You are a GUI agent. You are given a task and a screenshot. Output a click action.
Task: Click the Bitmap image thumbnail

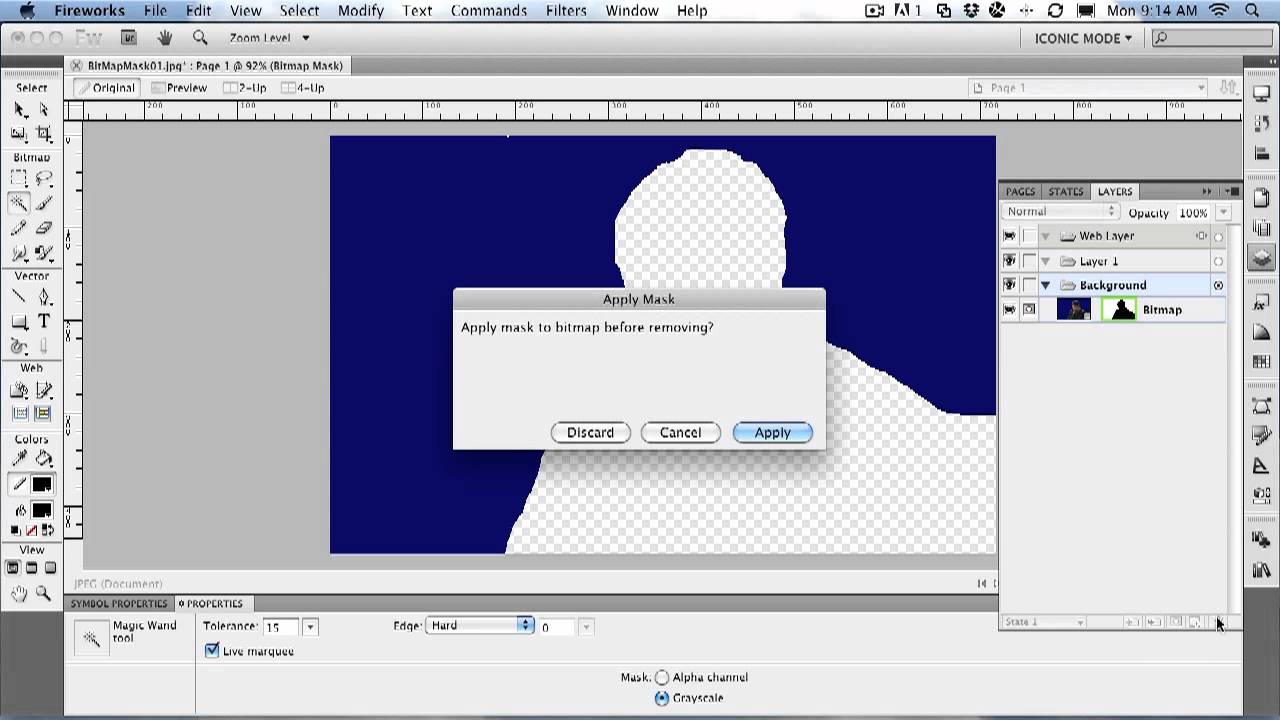click(1074, 310)
